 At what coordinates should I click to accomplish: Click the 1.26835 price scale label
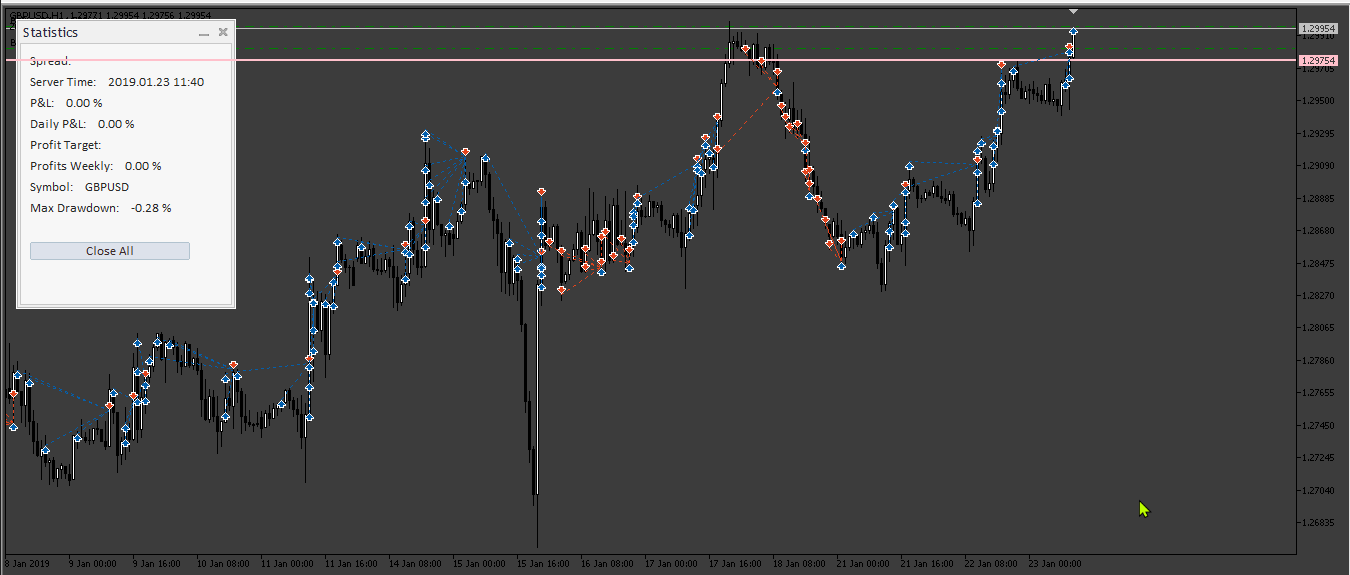1319,523
